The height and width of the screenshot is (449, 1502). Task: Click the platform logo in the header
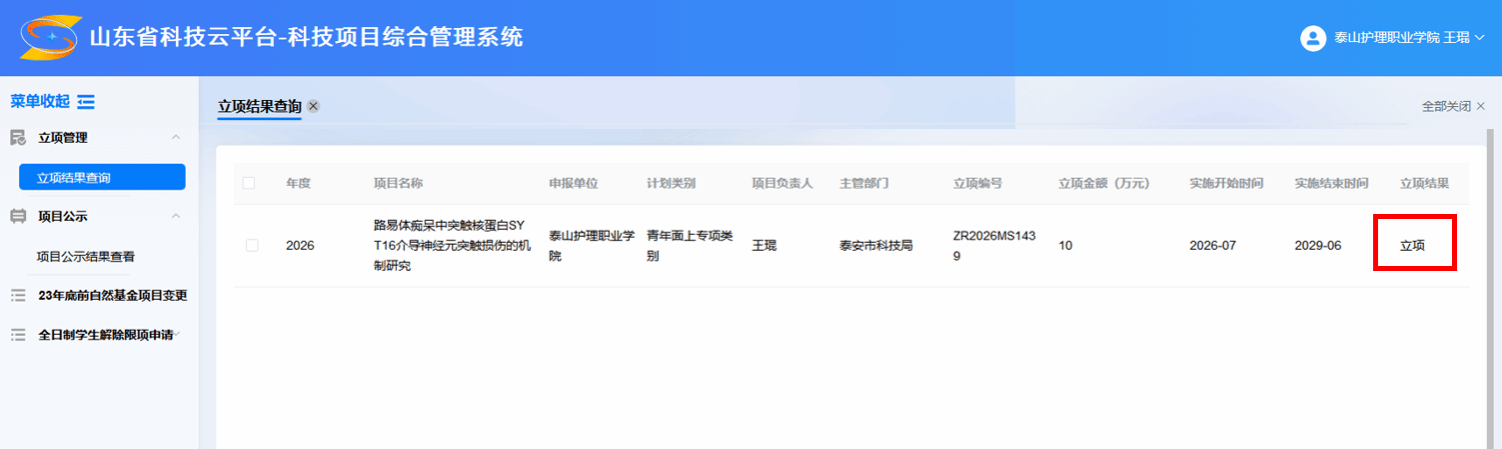tap(49, 37)
